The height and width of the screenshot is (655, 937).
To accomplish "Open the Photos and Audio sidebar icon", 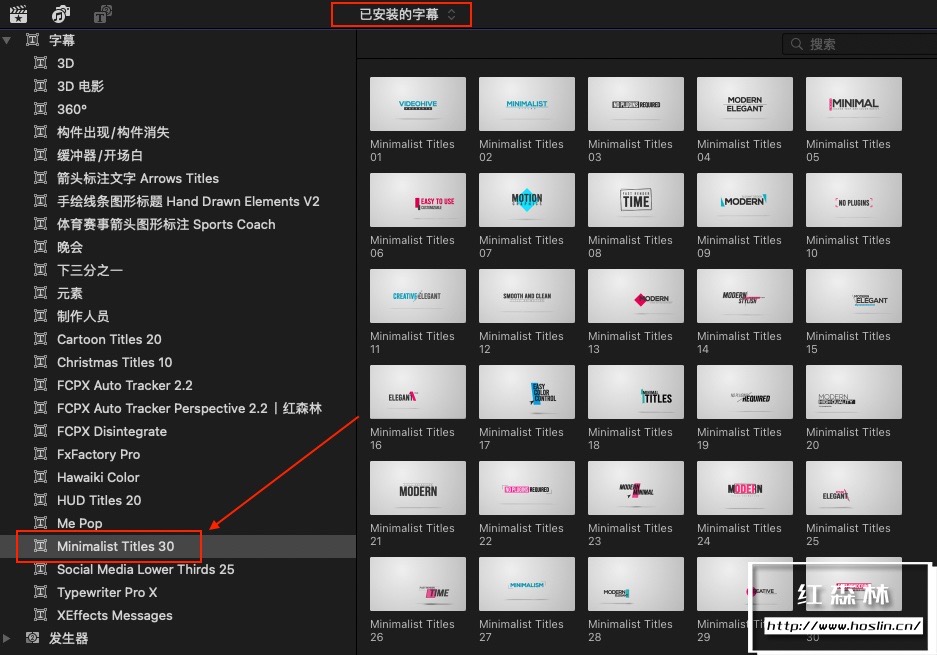I will (x=60, y=14).
